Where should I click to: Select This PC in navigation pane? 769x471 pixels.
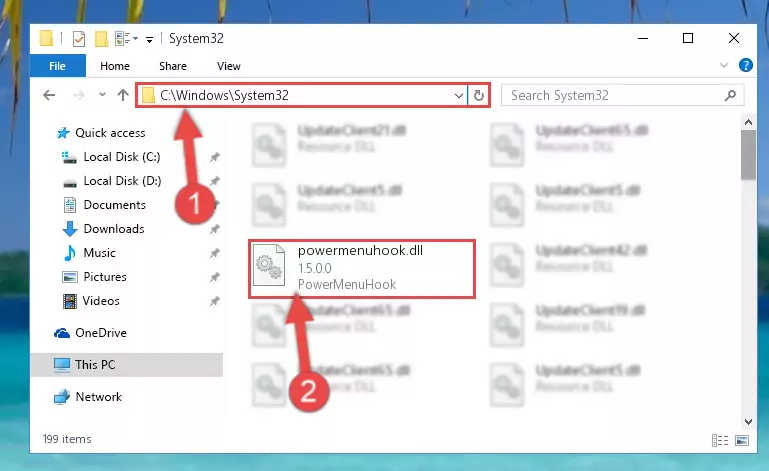(x=127, y=365)
